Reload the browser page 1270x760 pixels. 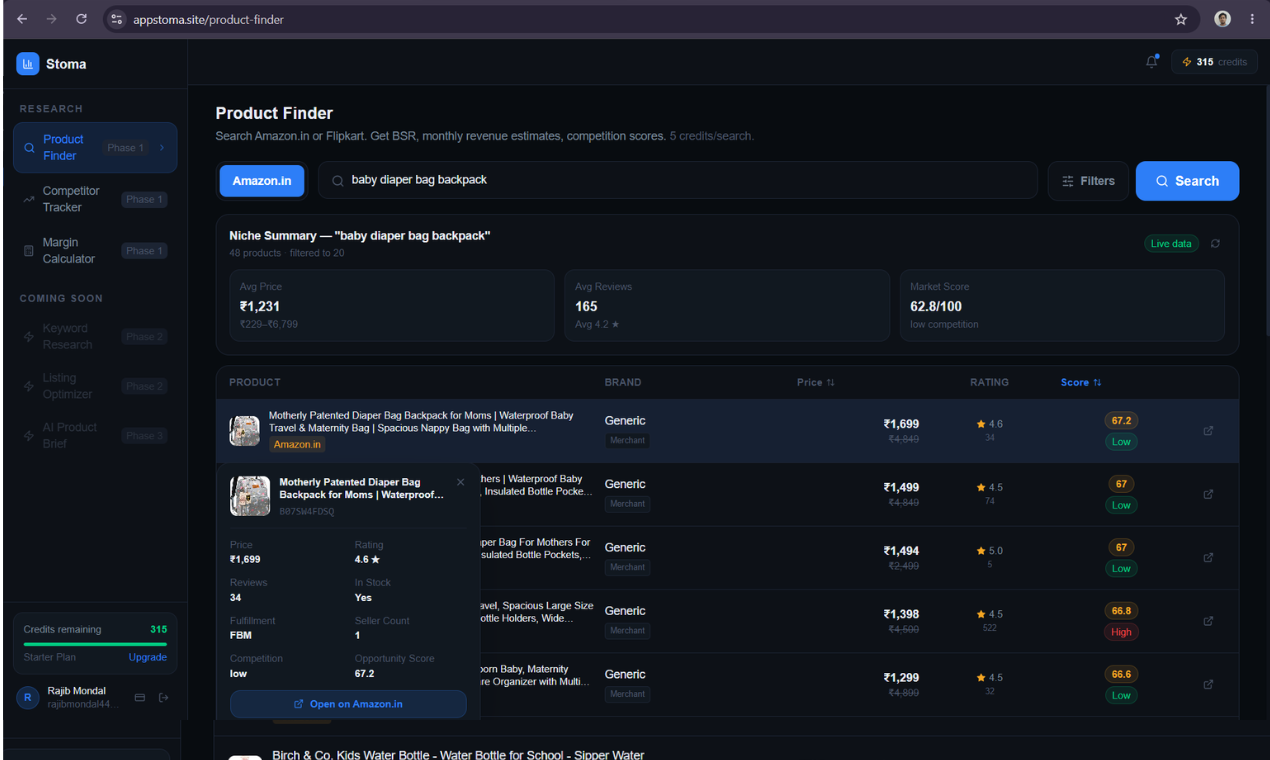(81, 19)
